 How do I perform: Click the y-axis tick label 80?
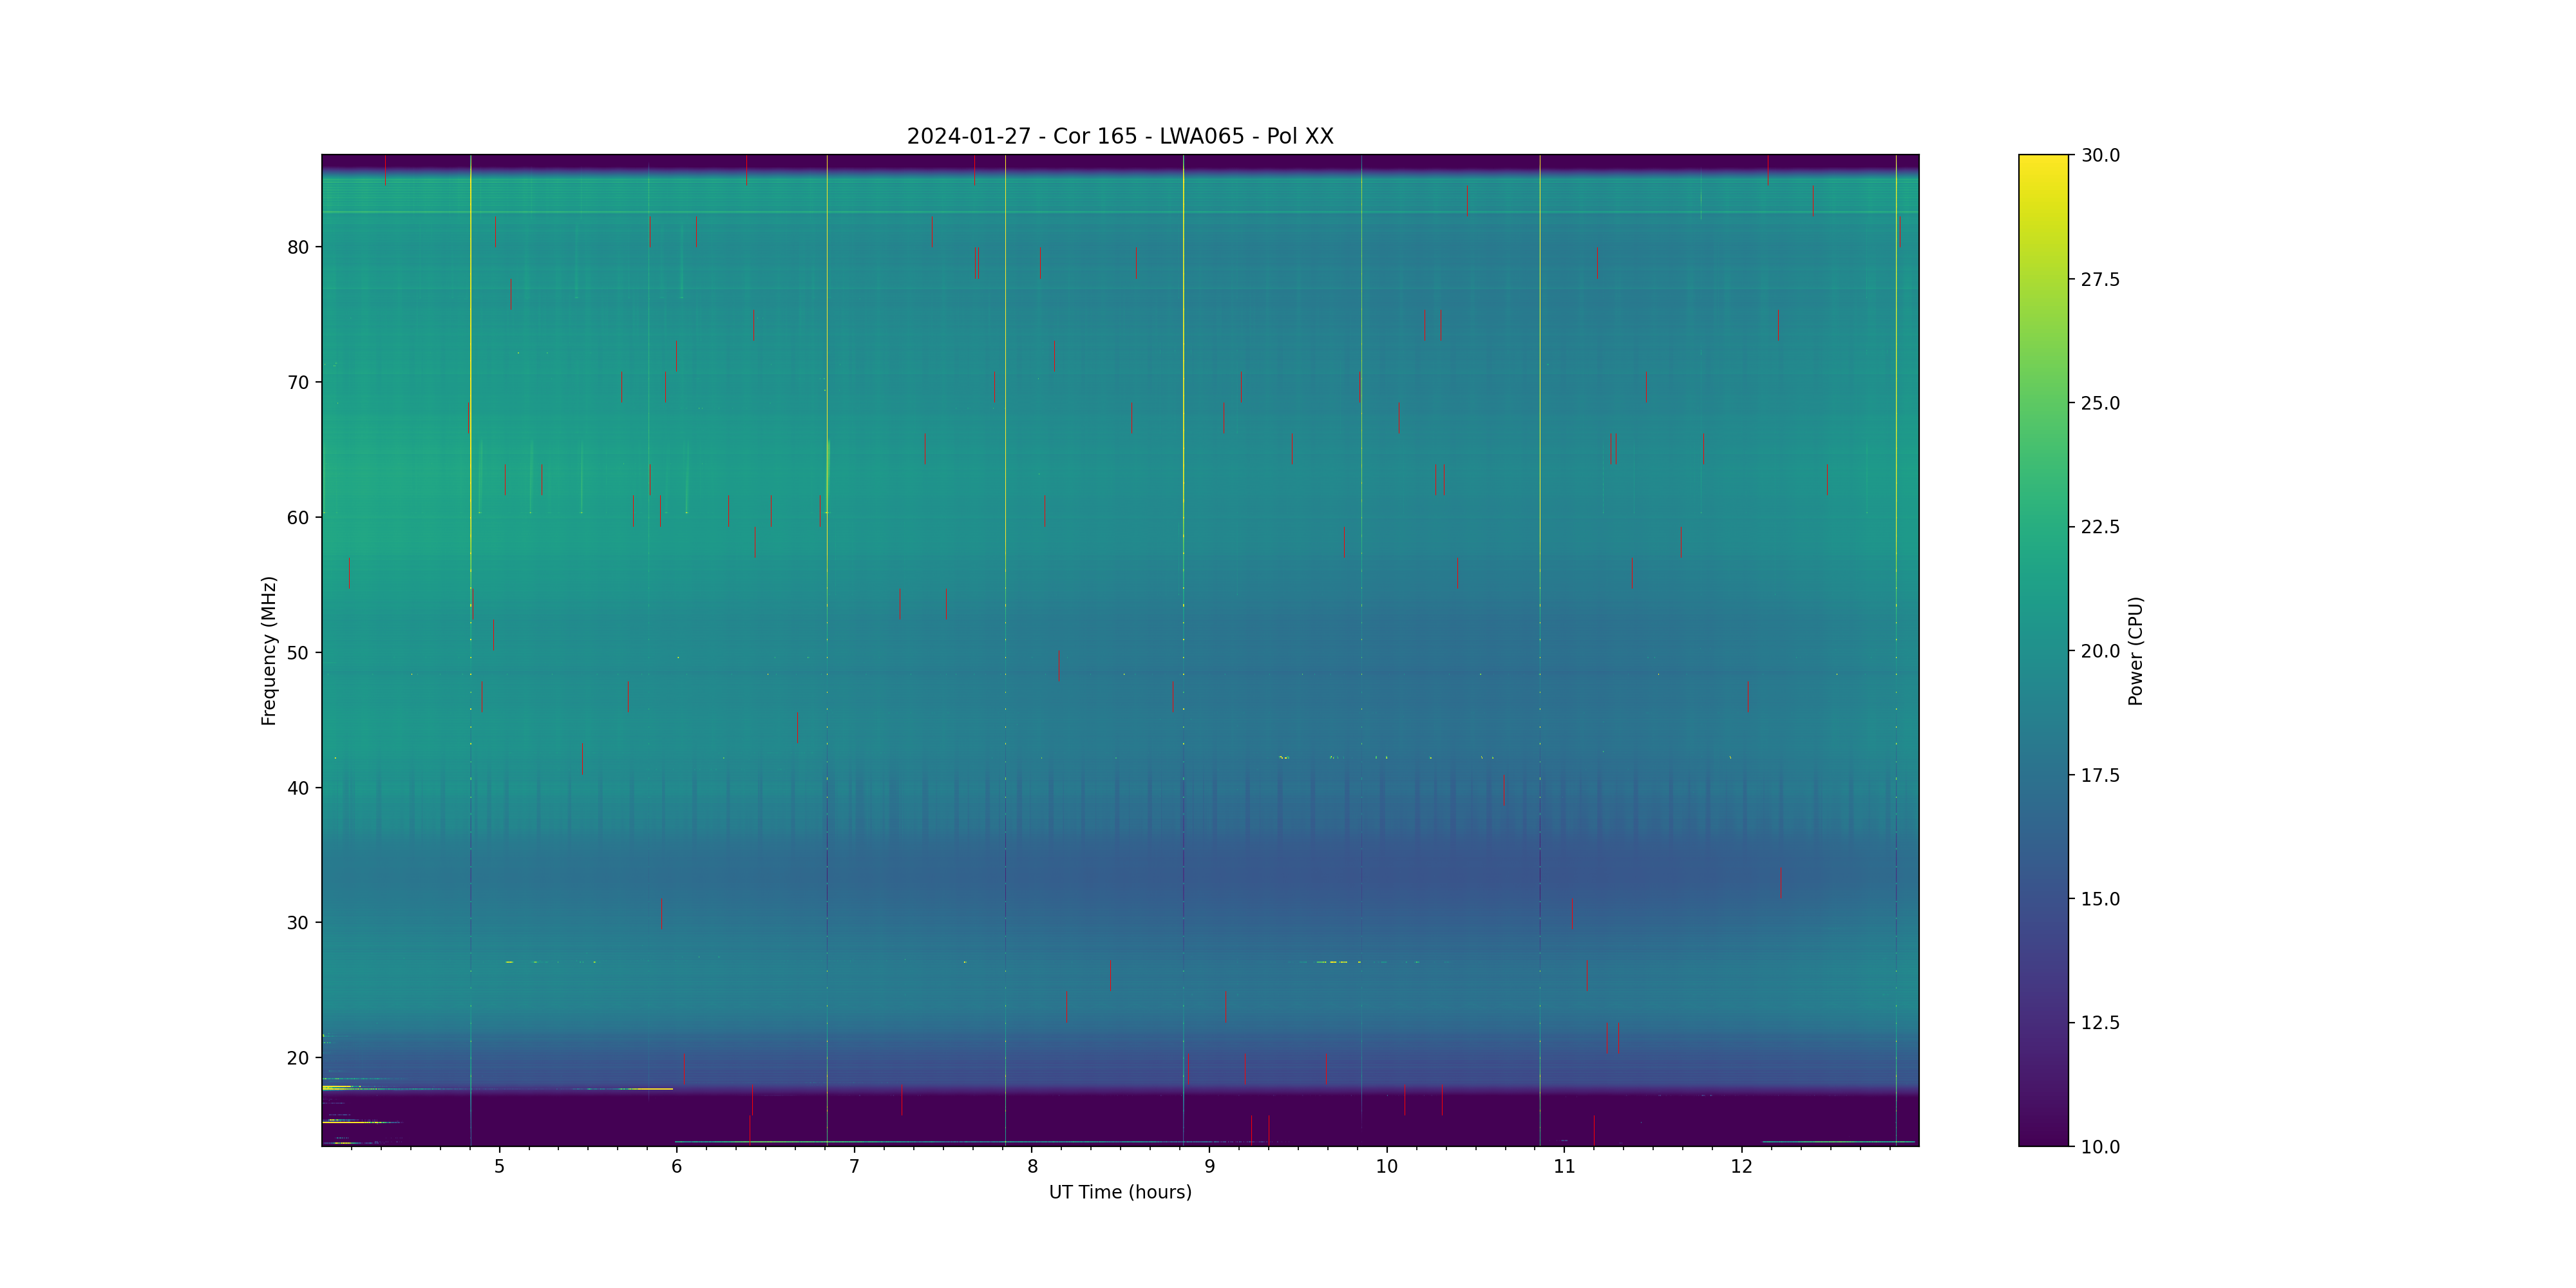(x=298, y=247)
